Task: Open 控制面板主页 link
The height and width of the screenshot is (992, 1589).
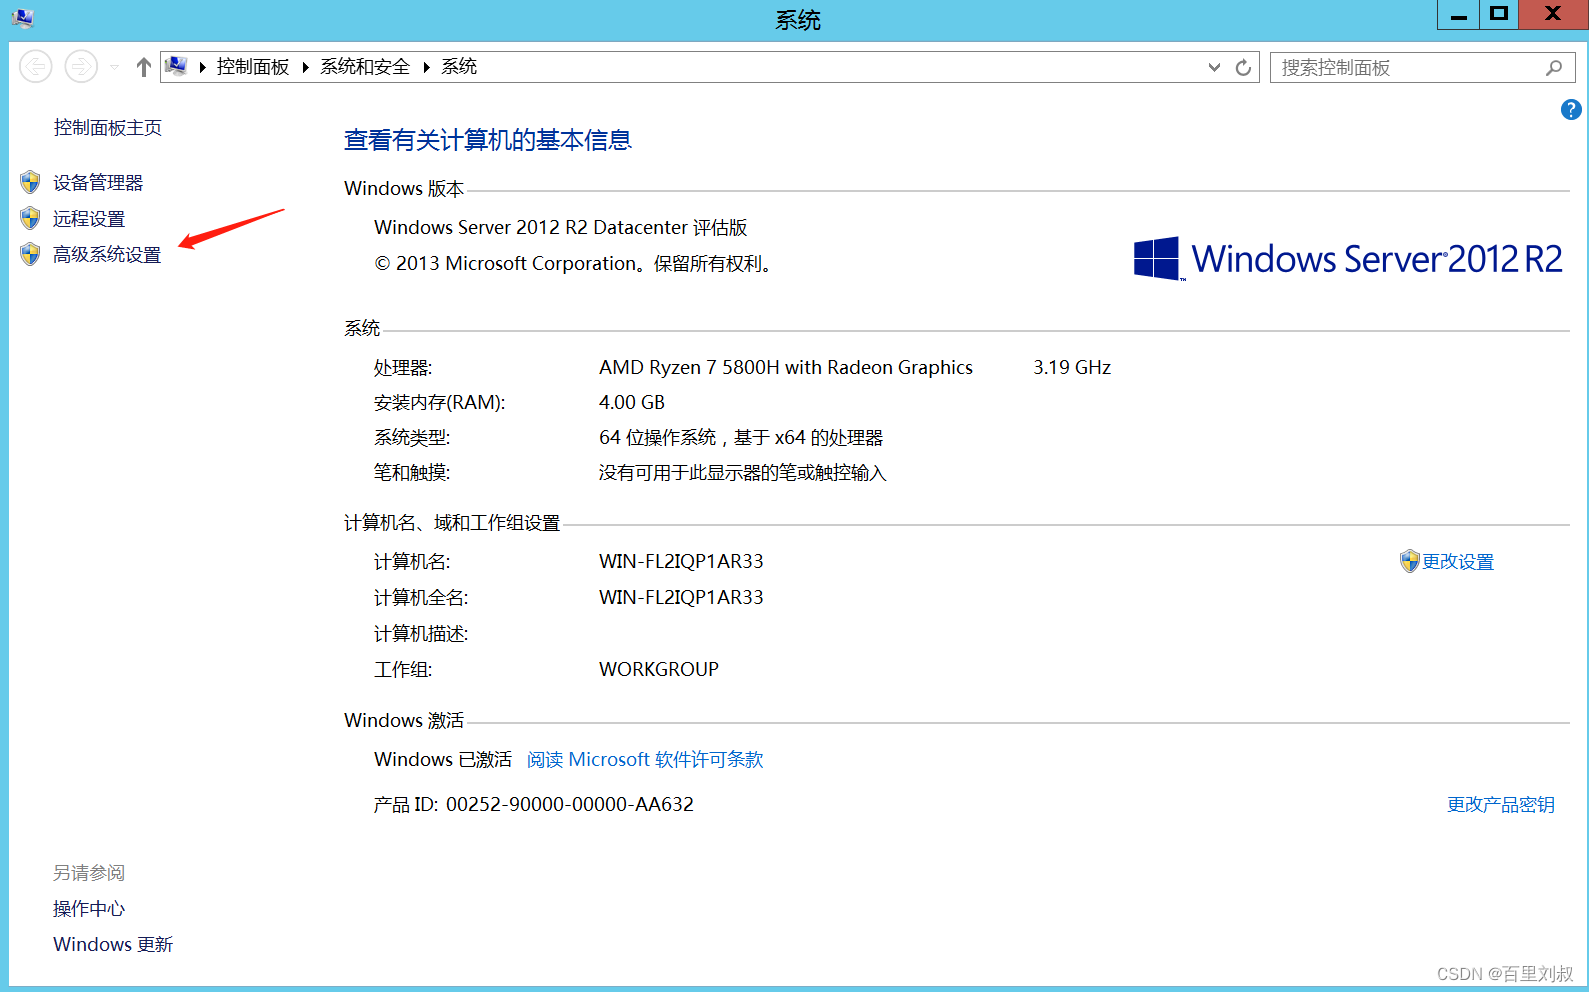Action: (108, 128)
